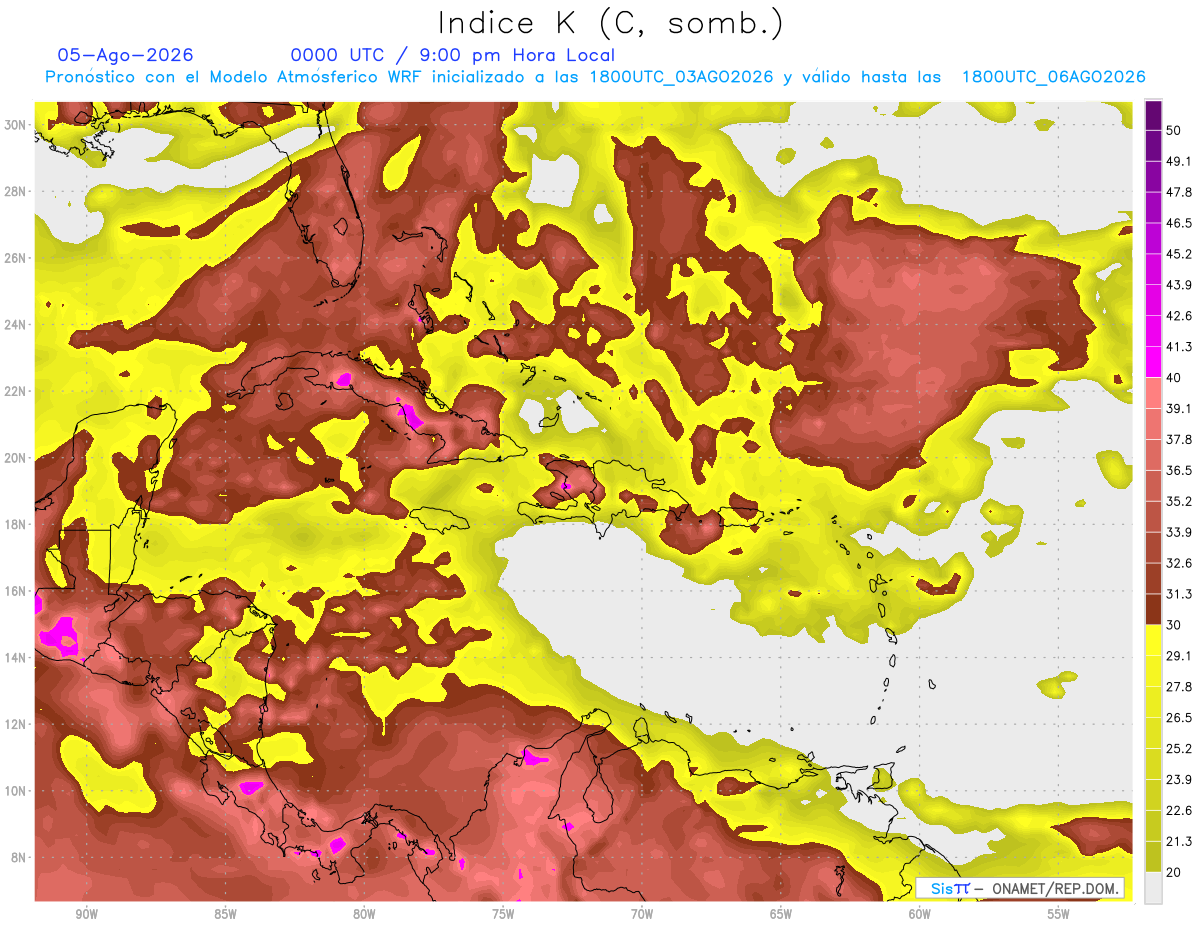Click the "37.8" legend value
1200x927 pixels.
pos(1180,439)
